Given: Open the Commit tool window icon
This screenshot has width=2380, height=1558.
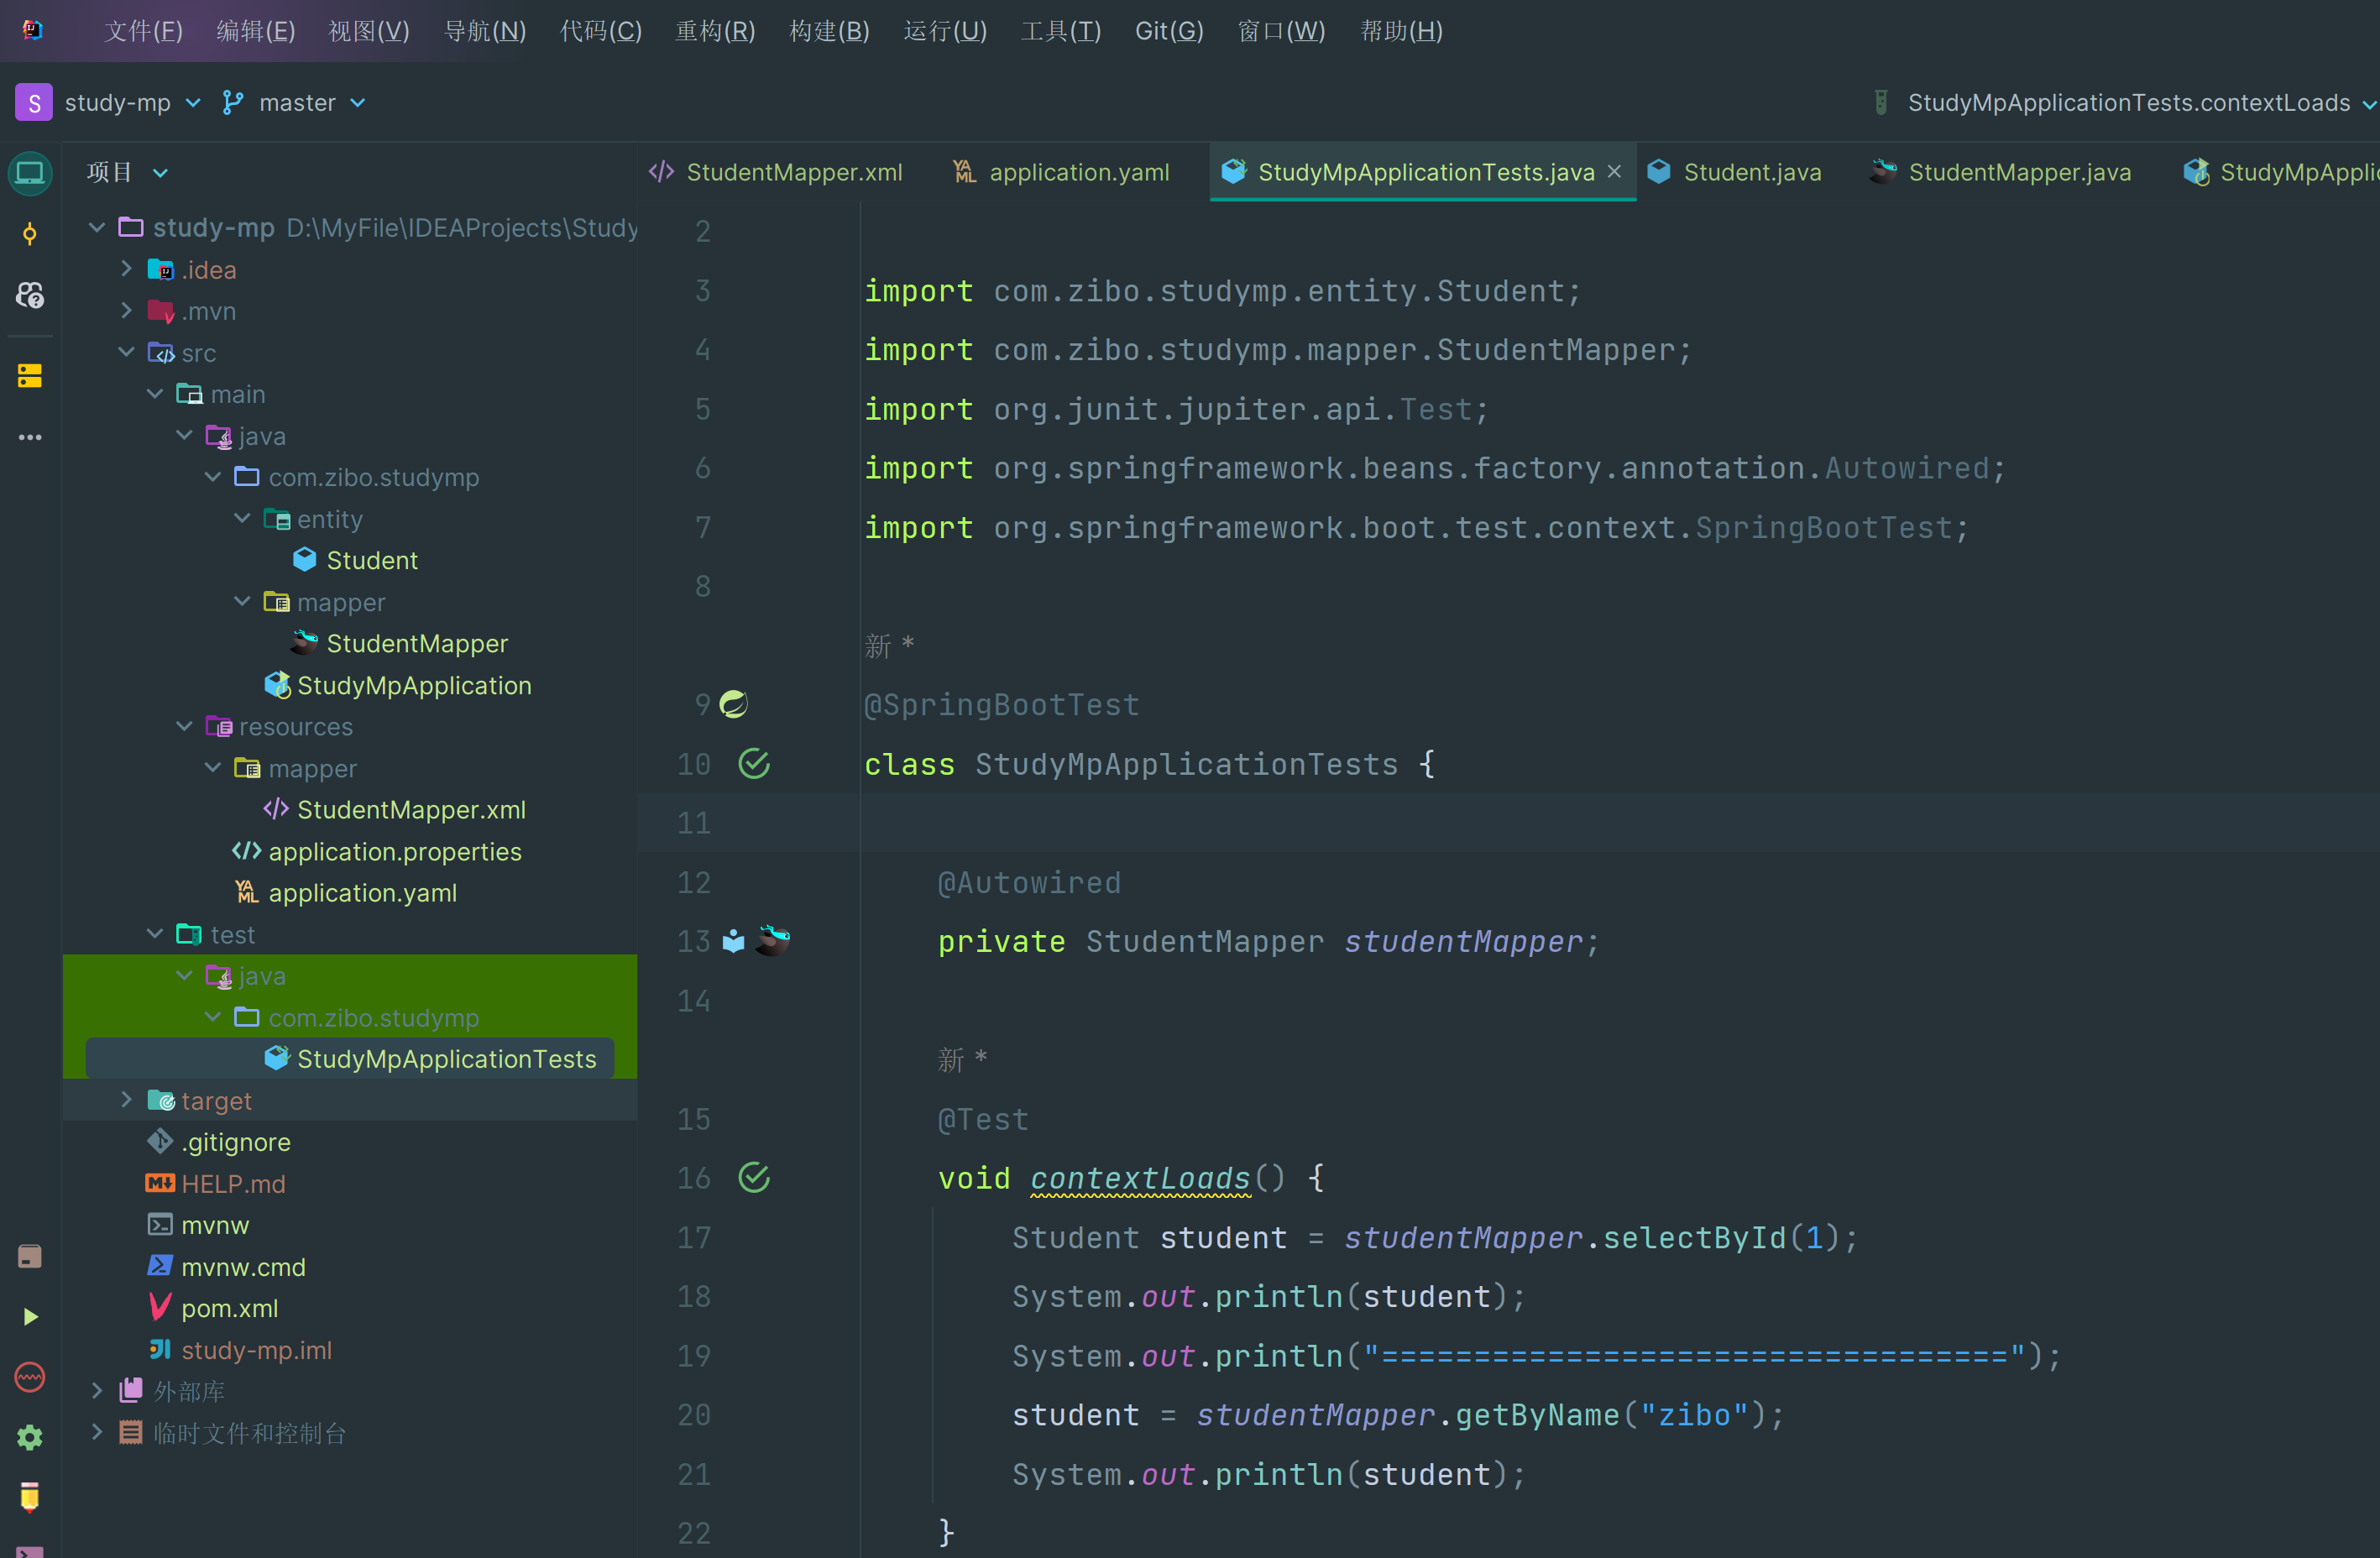Looking at the screenshot, I should tap(30, 234).
